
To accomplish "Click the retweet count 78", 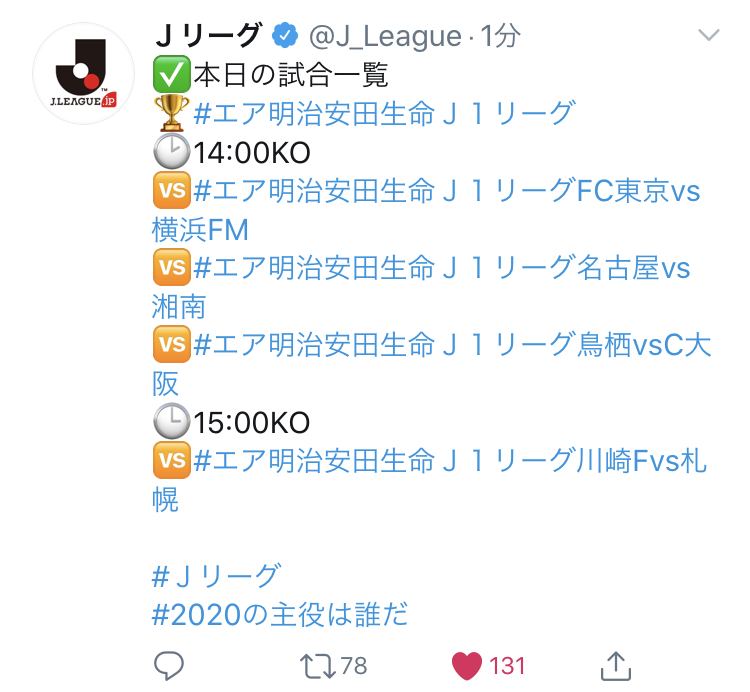I will pos(354,666).
